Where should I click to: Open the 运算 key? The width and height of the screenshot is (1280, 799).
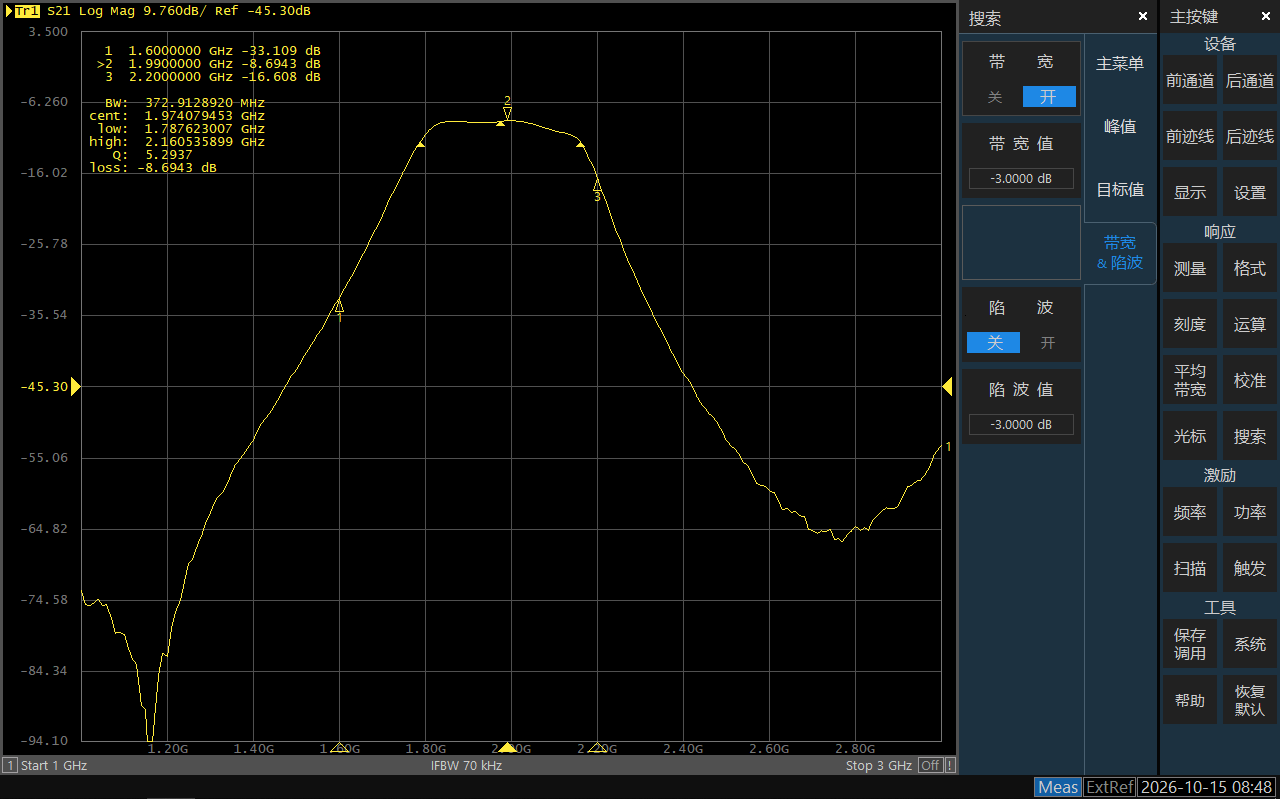pos(1250,325)
